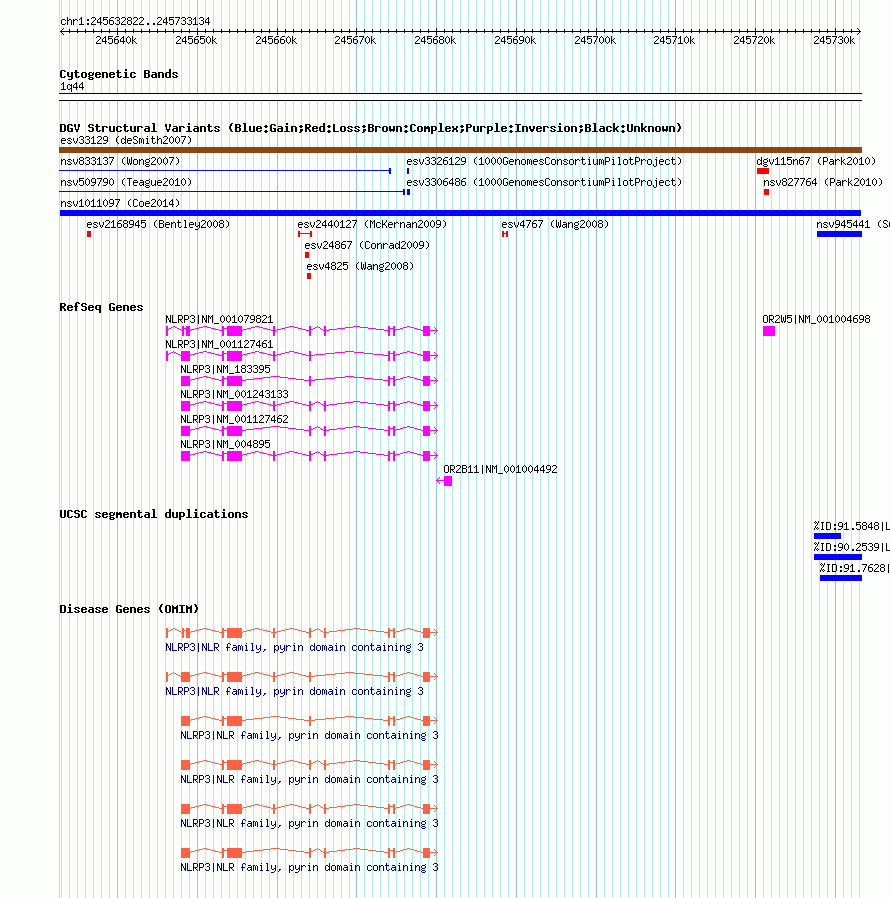Click the brown esv33129 complex variant bar
The image size is (890, 898).
click(x=460, y=150)
